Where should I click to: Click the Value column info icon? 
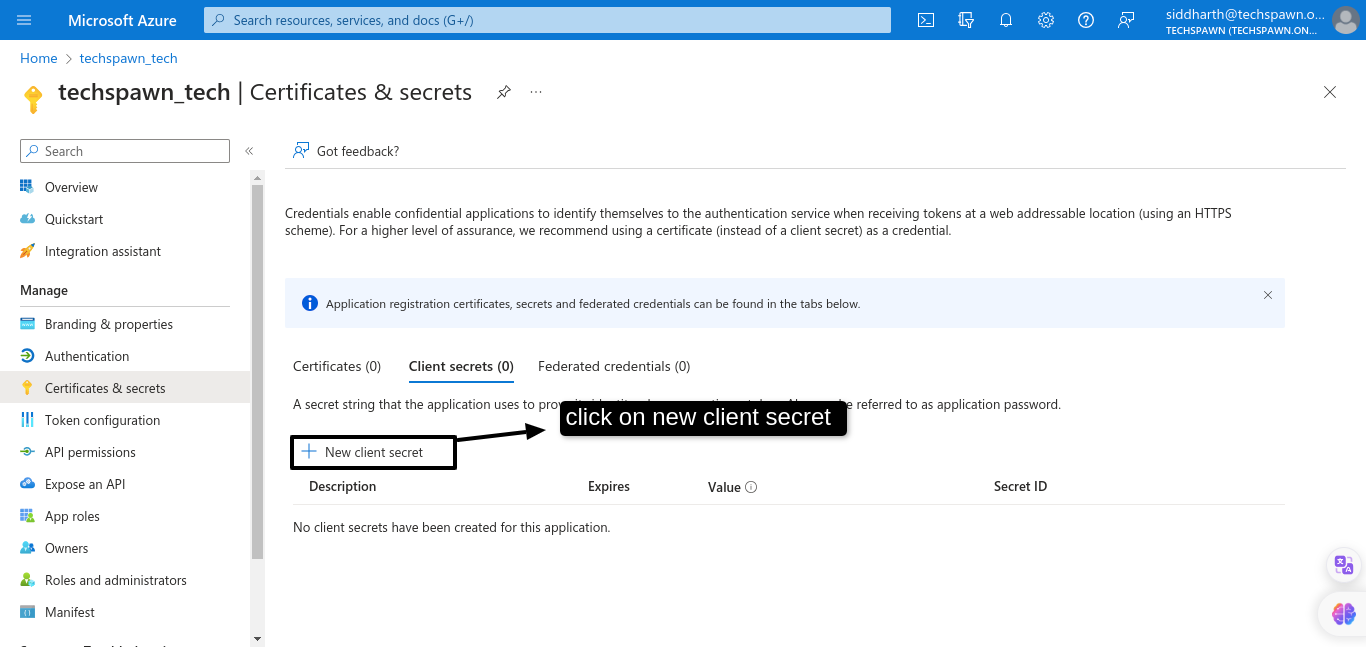click(751, 487)
